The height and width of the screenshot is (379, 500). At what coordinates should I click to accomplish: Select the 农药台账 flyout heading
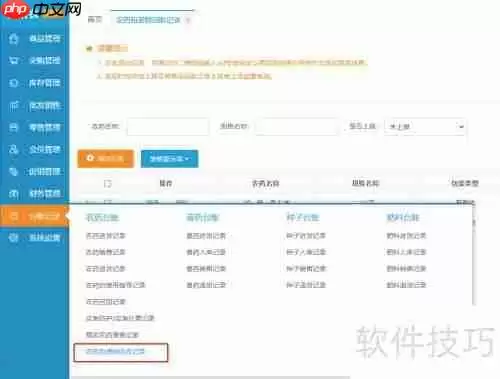point(102,218)
